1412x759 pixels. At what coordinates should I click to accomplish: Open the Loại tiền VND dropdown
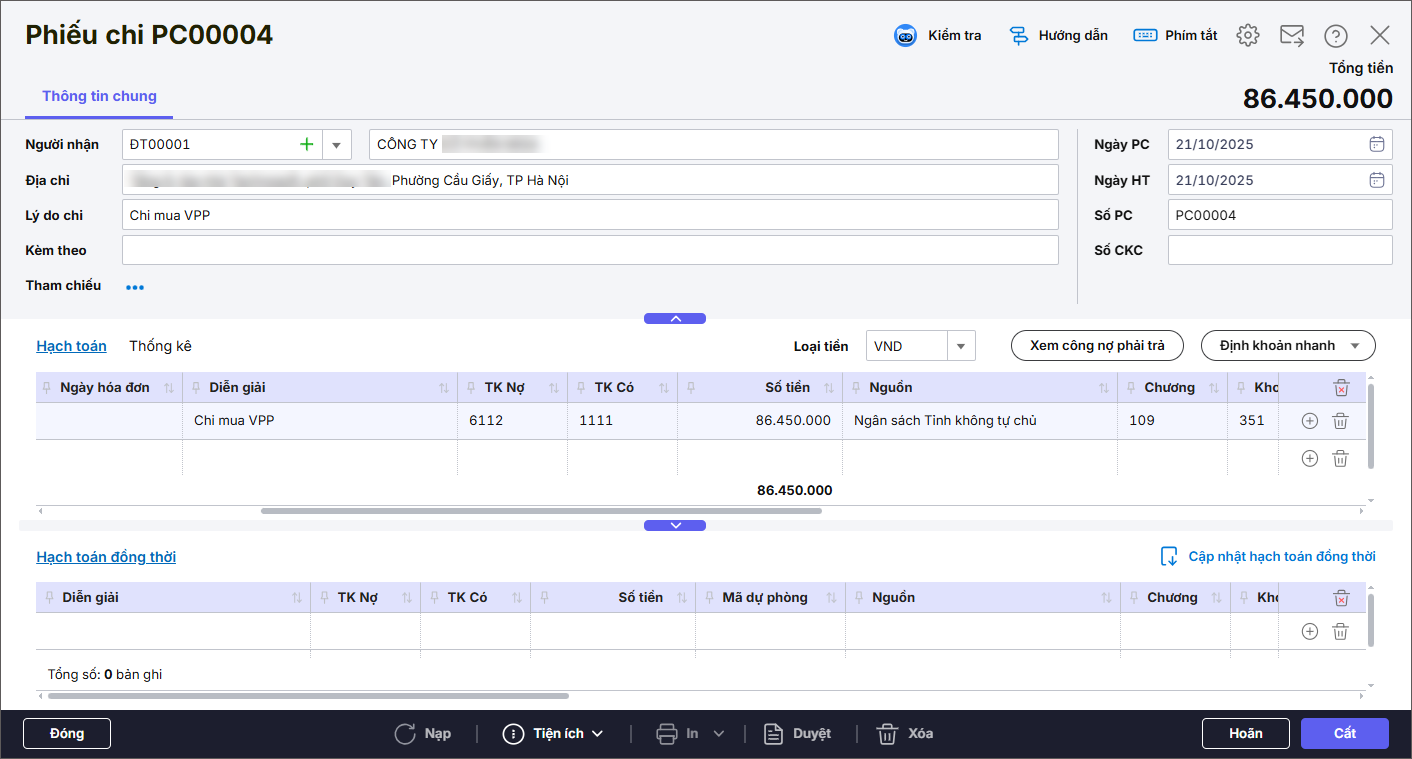(x=960, y=346)
